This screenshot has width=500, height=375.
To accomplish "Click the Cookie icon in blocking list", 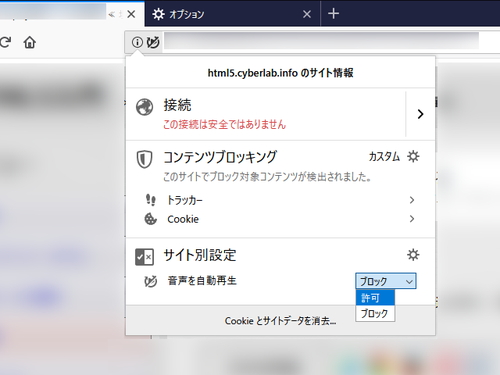I will [x=150, y=219].
